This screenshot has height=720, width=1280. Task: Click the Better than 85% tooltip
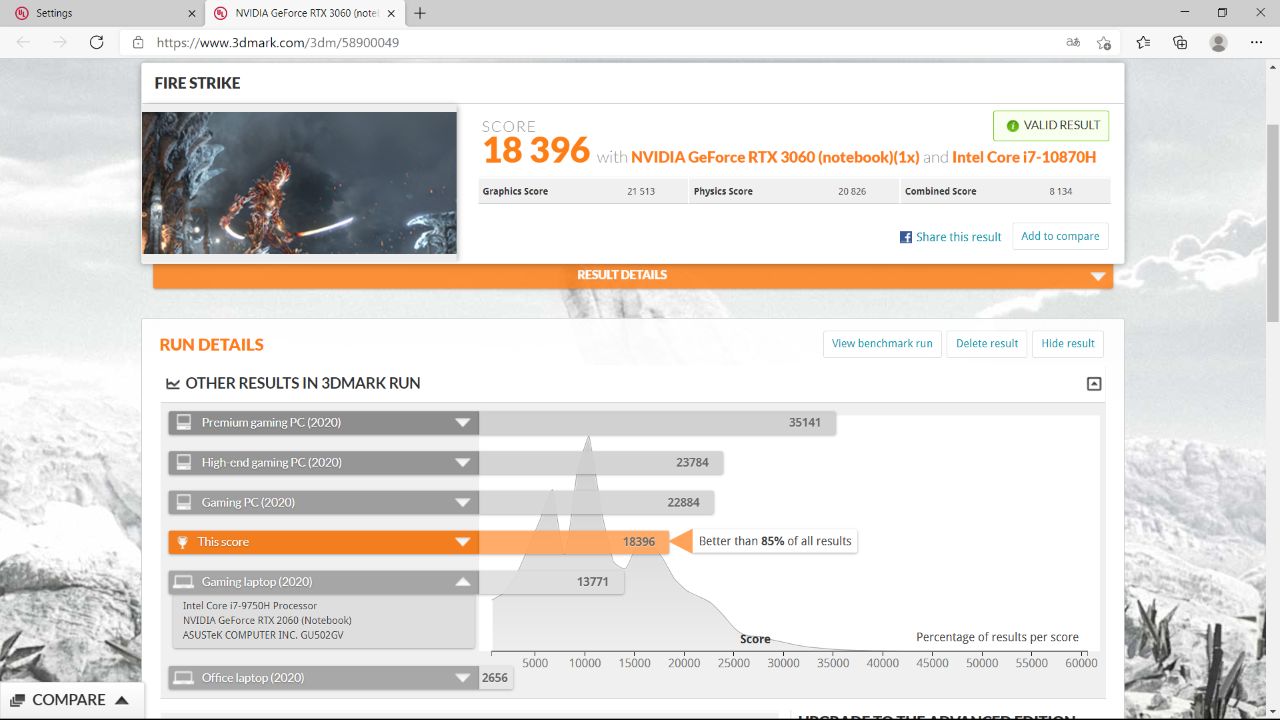tap(775, 541)
